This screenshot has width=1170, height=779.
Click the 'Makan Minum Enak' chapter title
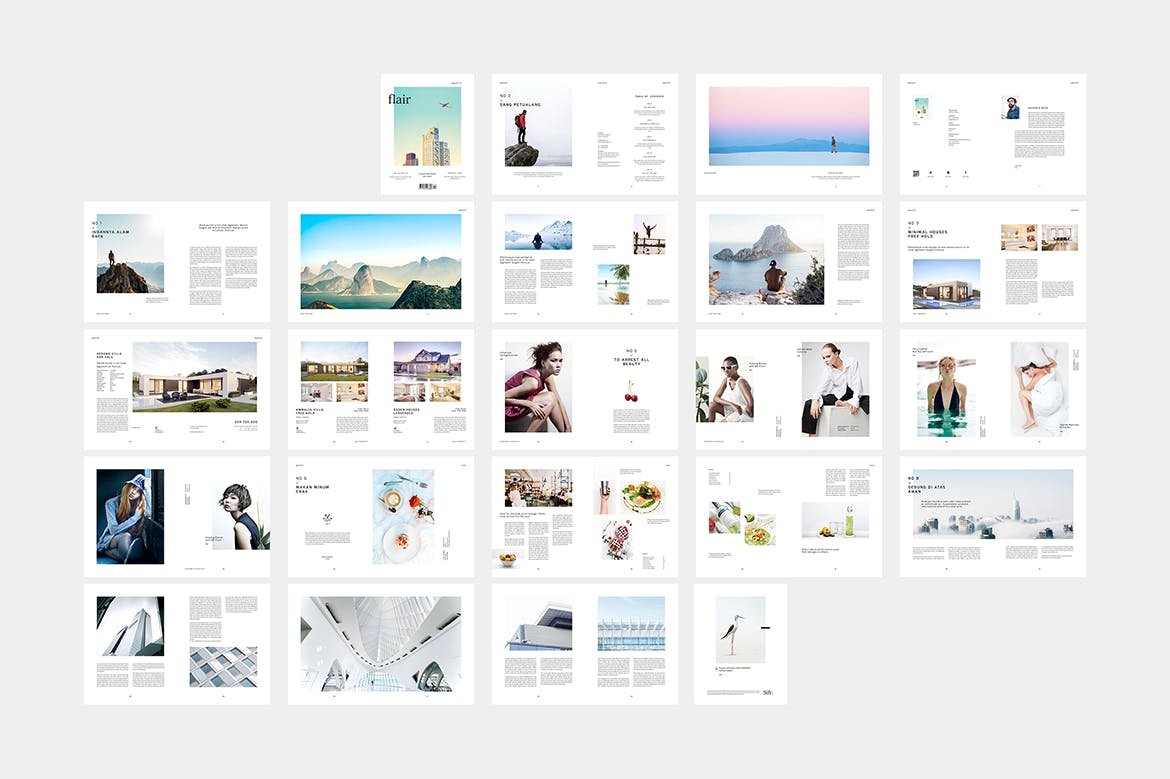pos(313,488)
